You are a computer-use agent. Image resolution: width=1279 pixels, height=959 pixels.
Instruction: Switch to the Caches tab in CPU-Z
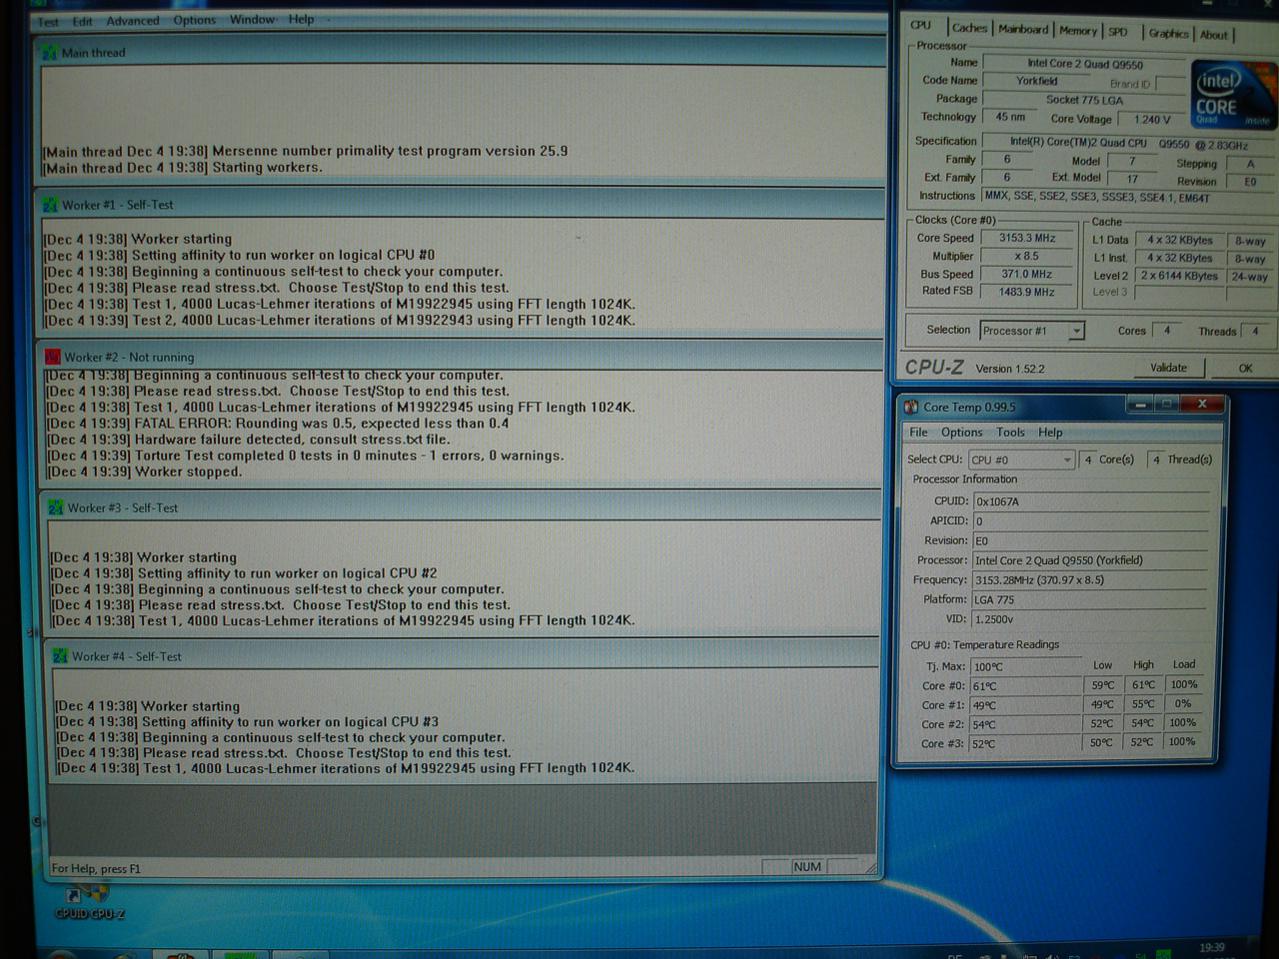coord(969,28)
